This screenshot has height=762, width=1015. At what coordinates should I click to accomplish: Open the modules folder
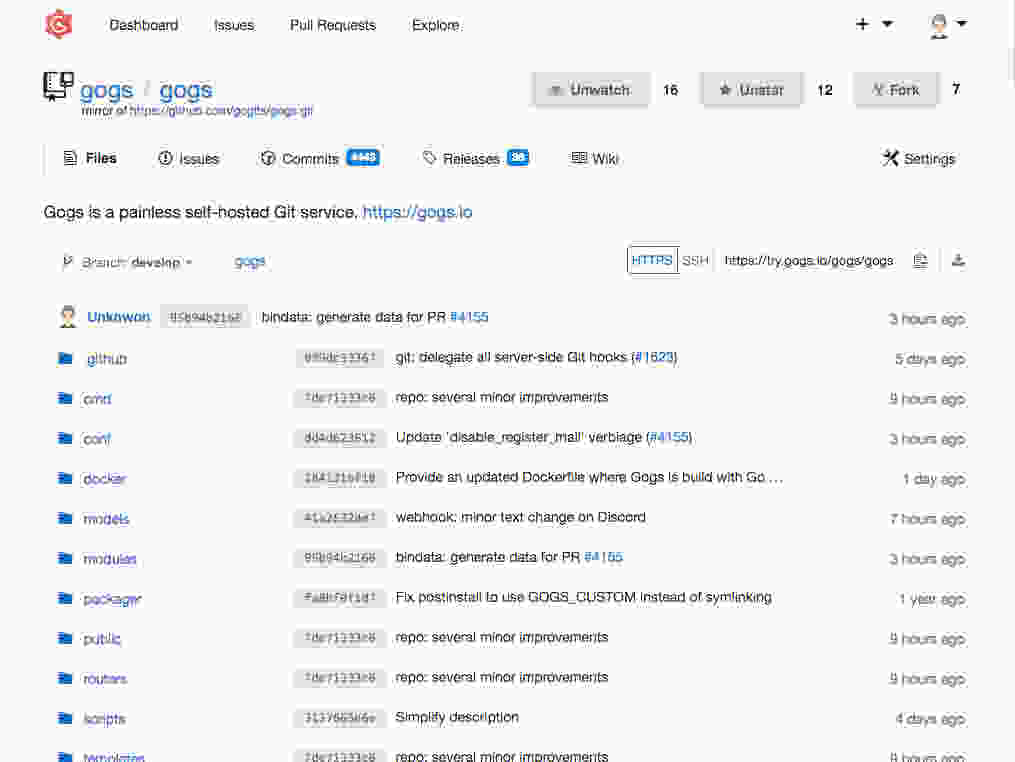110,559
